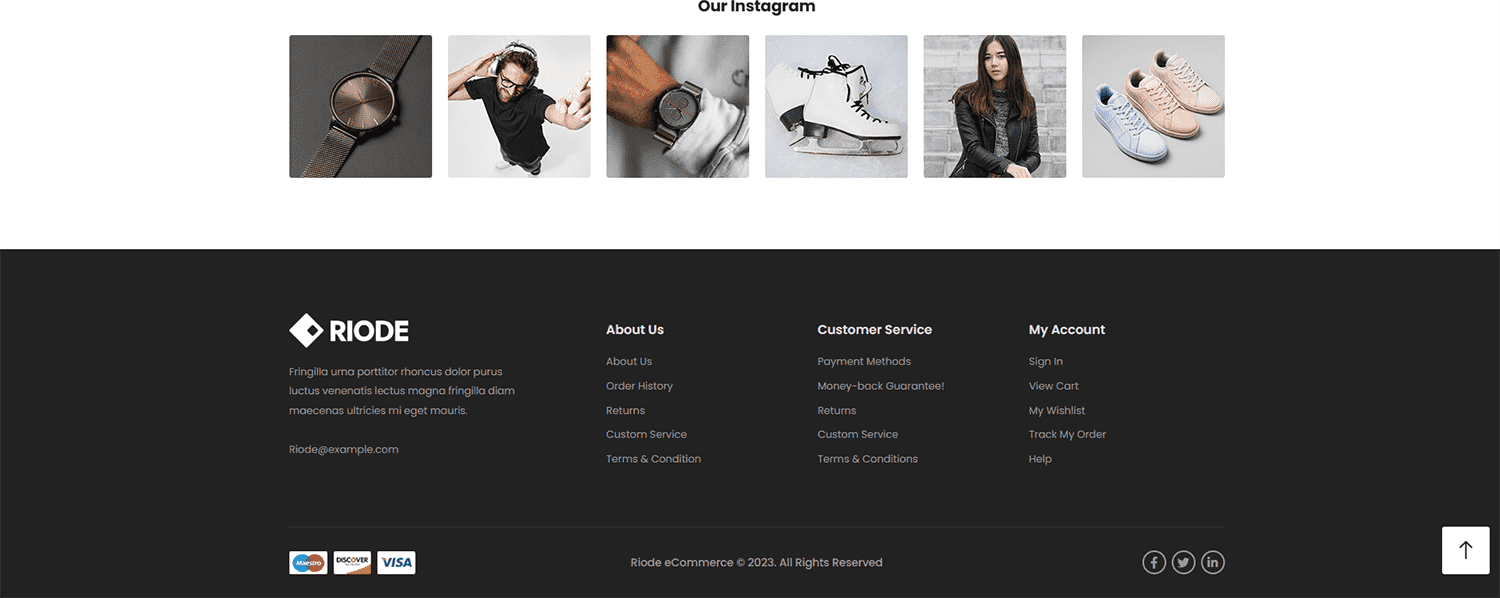Open the Facebook social icon
The width and height of the screenshot is (1500, 598).
[x=1154, y=562]
